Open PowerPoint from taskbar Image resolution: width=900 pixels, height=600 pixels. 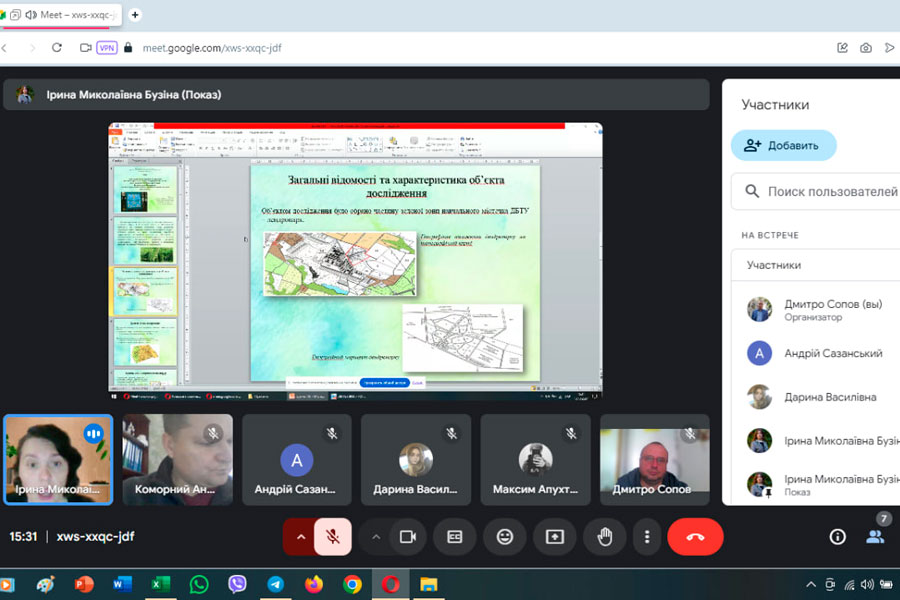tap(84, 584)
